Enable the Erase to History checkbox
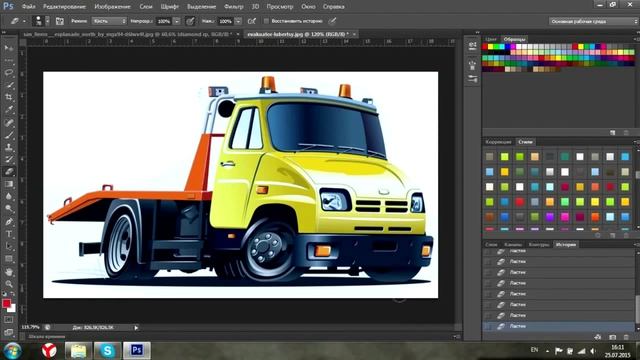640x360 pixels. [x=266, y=21]
